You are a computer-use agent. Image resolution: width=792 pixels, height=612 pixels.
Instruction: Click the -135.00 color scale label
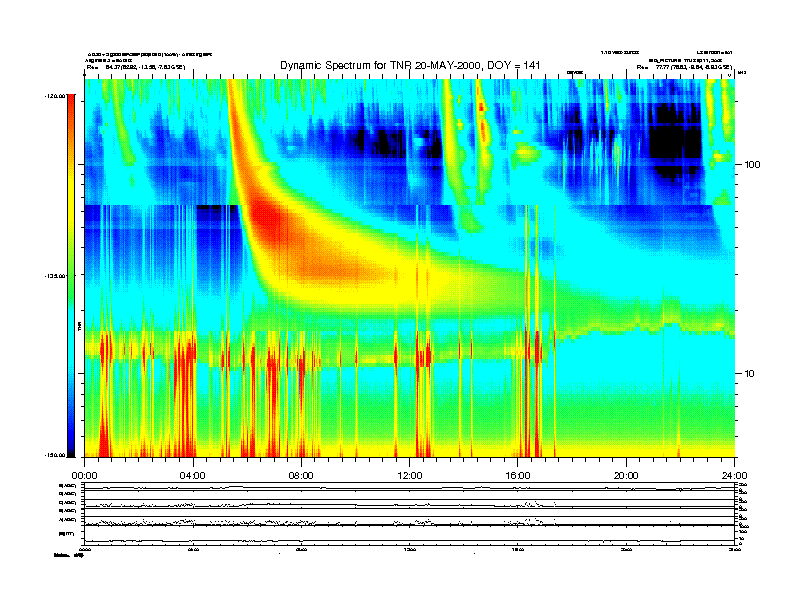pos(56,276)
